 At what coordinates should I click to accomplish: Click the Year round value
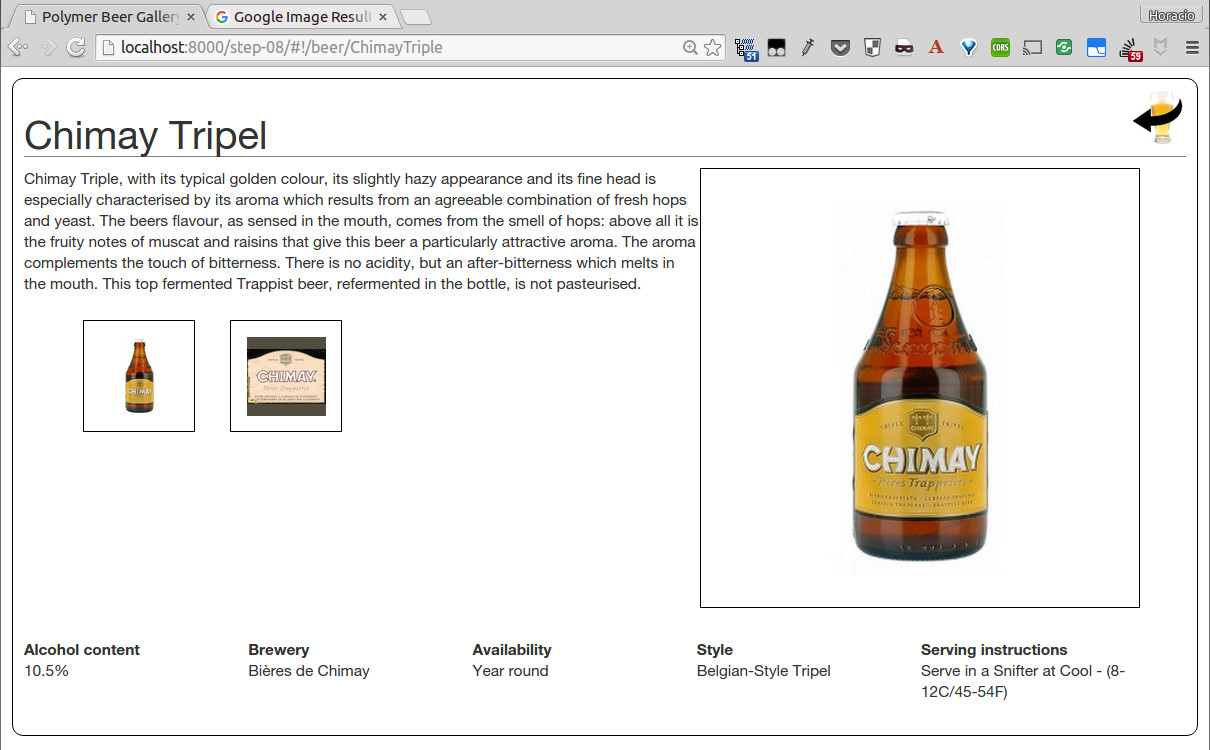(x=511, y=671)
